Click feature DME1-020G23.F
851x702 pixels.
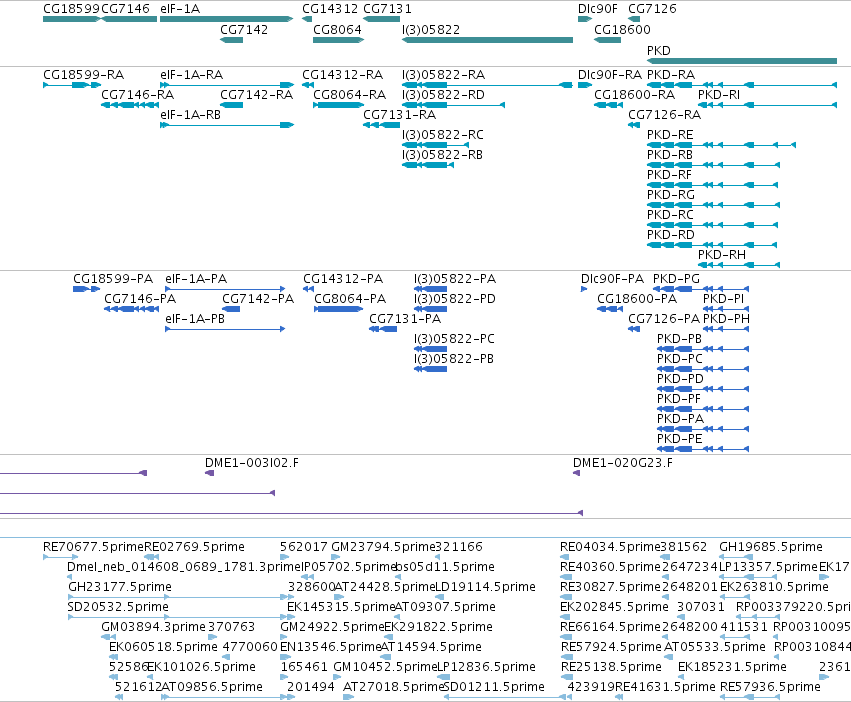pos(623,463)
